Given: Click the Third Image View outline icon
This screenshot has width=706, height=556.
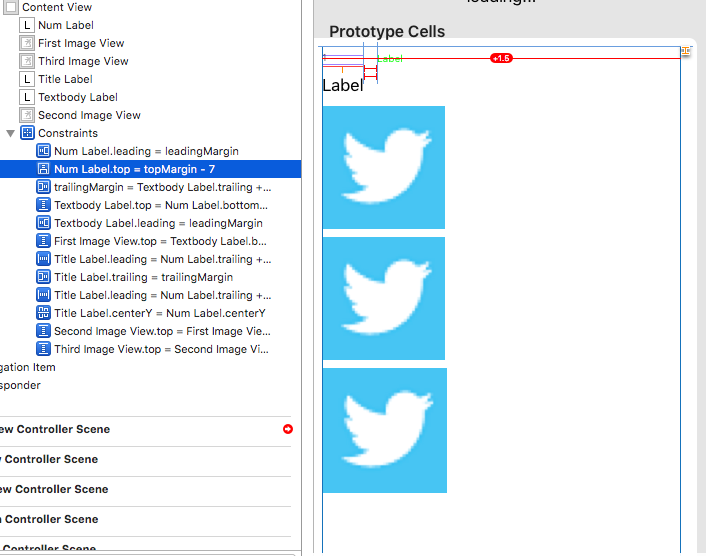Looking at the screenshot, I should (x=27, y=61).
